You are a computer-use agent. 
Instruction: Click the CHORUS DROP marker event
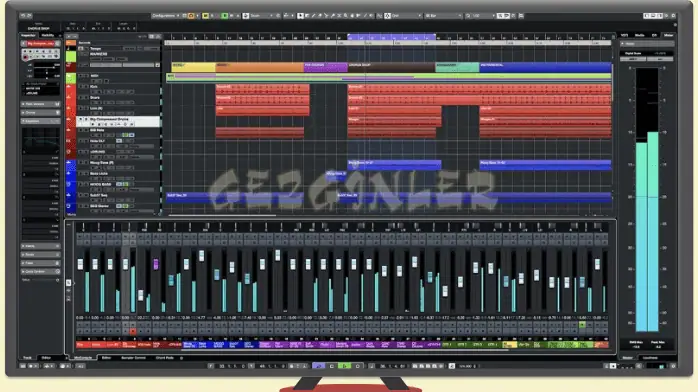coord(391,67)
